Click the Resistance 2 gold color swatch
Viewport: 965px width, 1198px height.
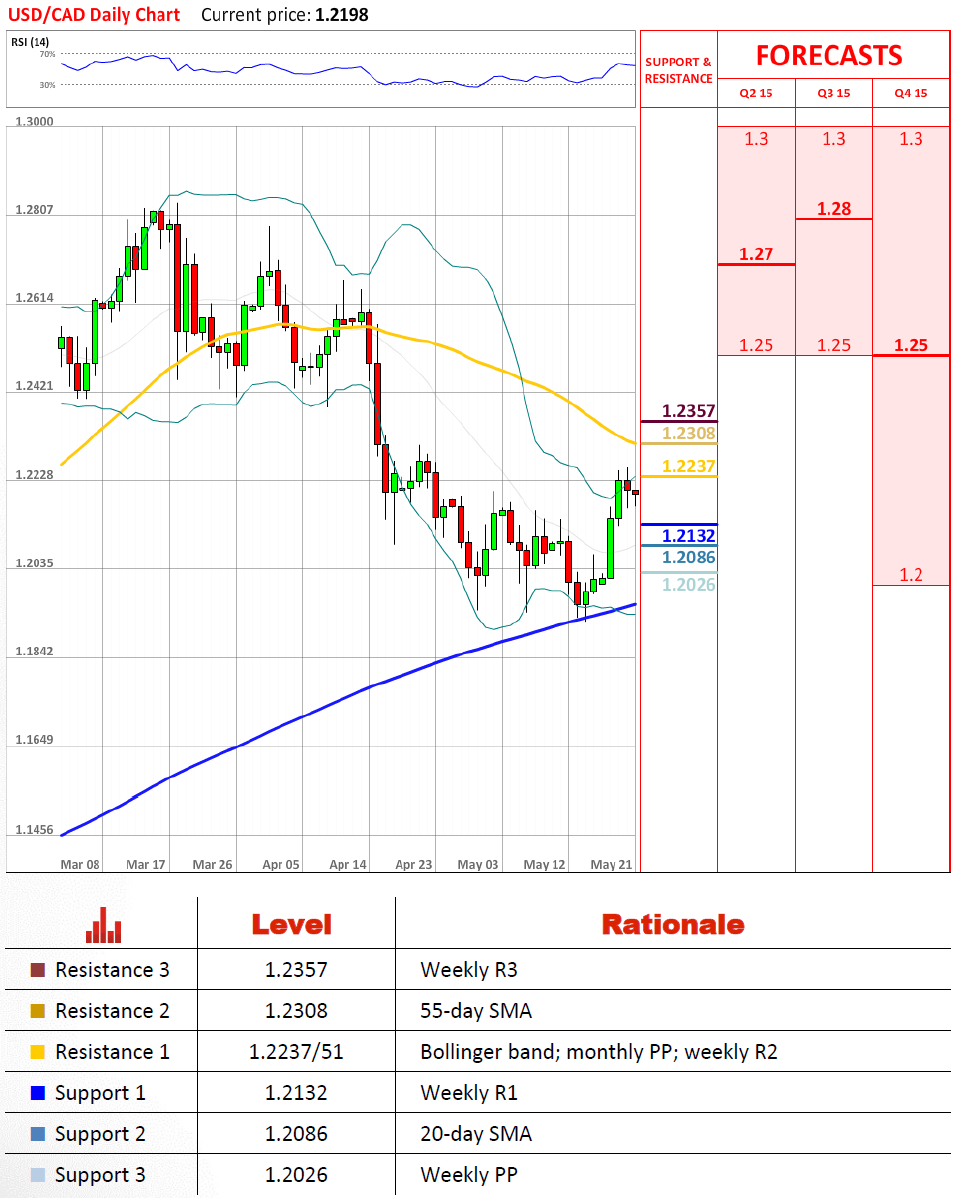tap(37, 1011)
